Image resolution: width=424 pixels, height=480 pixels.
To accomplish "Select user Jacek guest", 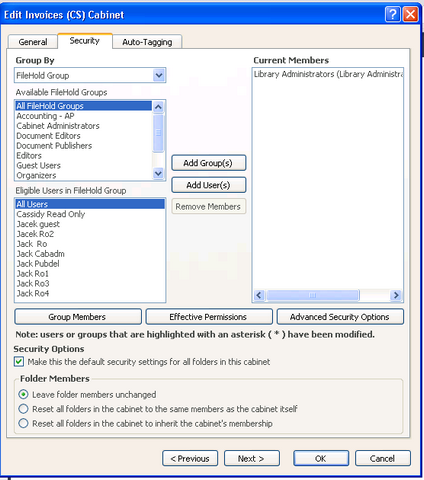I will [90, 224].
